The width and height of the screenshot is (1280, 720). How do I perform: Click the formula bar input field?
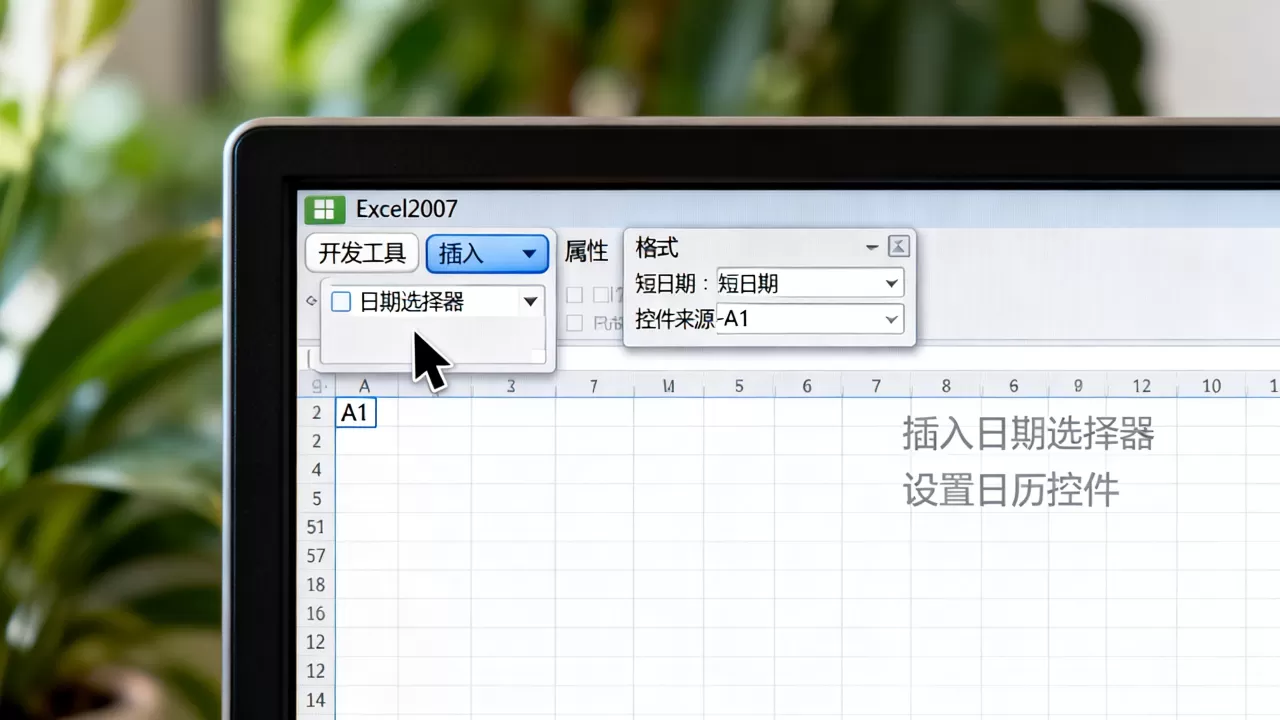coord(790,358)
